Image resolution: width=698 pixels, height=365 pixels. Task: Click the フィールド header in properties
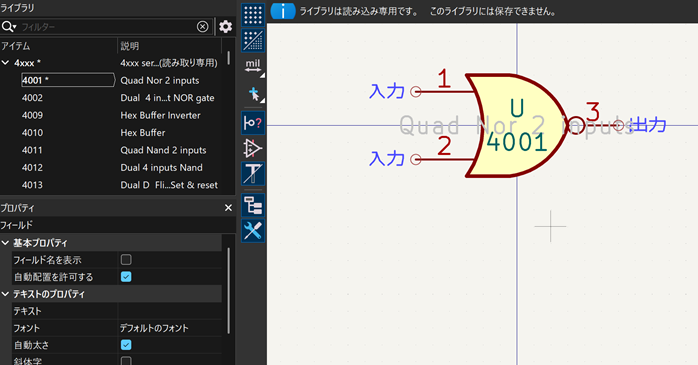click(x=16, y=225)
